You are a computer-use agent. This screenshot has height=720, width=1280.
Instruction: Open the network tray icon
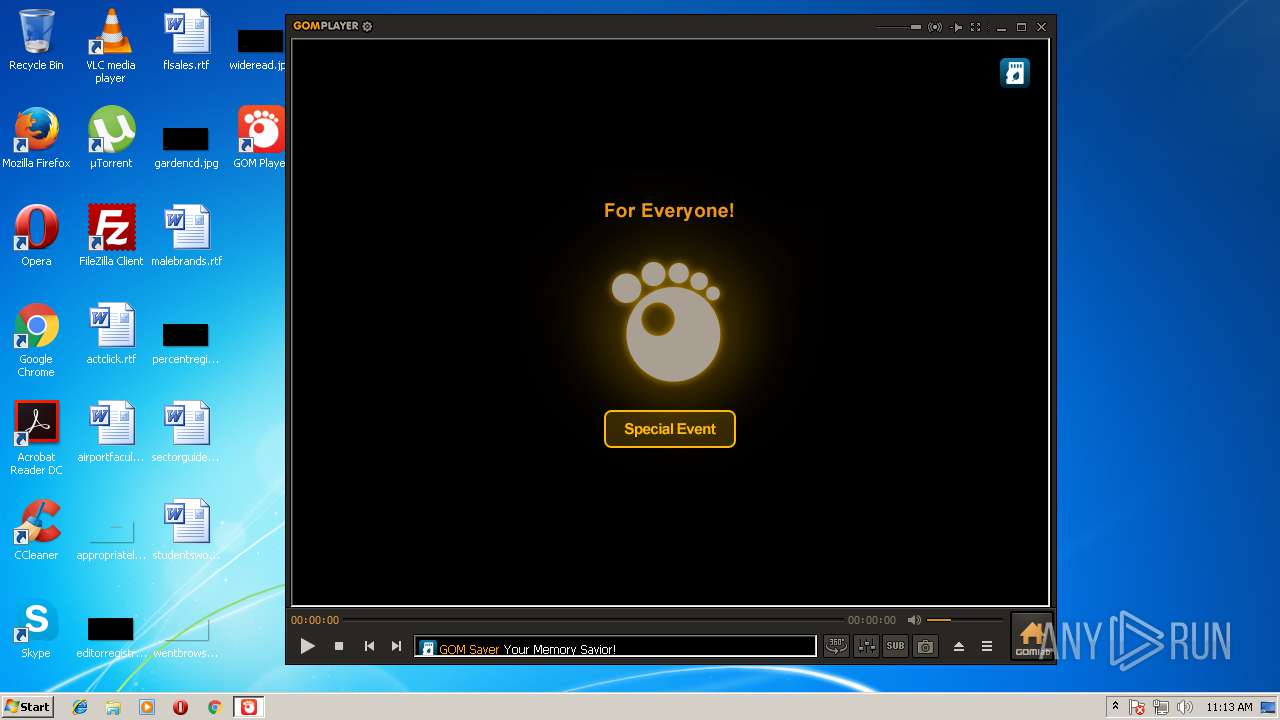[1161, 707]
